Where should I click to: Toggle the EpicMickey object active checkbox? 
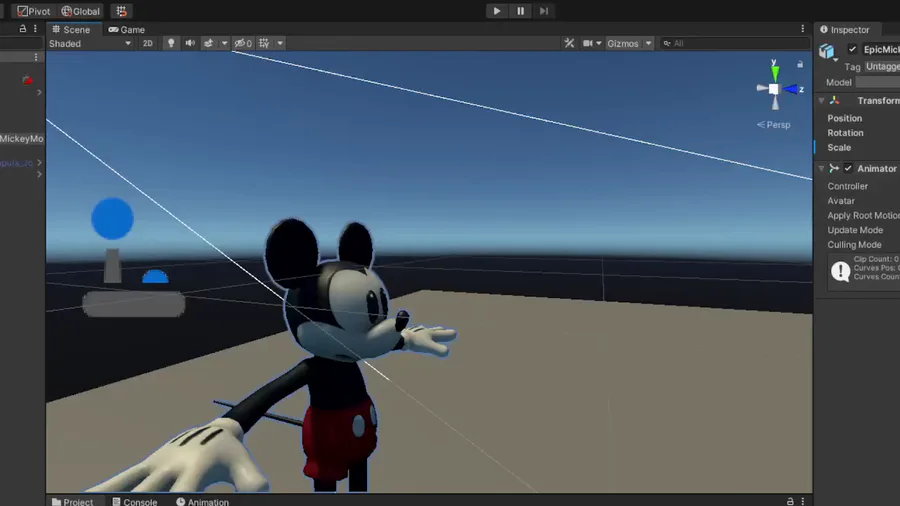click(x=852, y=49)
